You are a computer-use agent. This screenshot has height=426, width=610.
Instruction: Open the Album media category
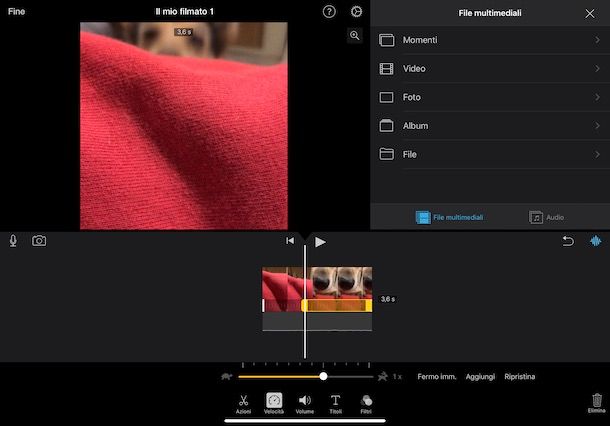pyautogui.click(x=490, y=126)
